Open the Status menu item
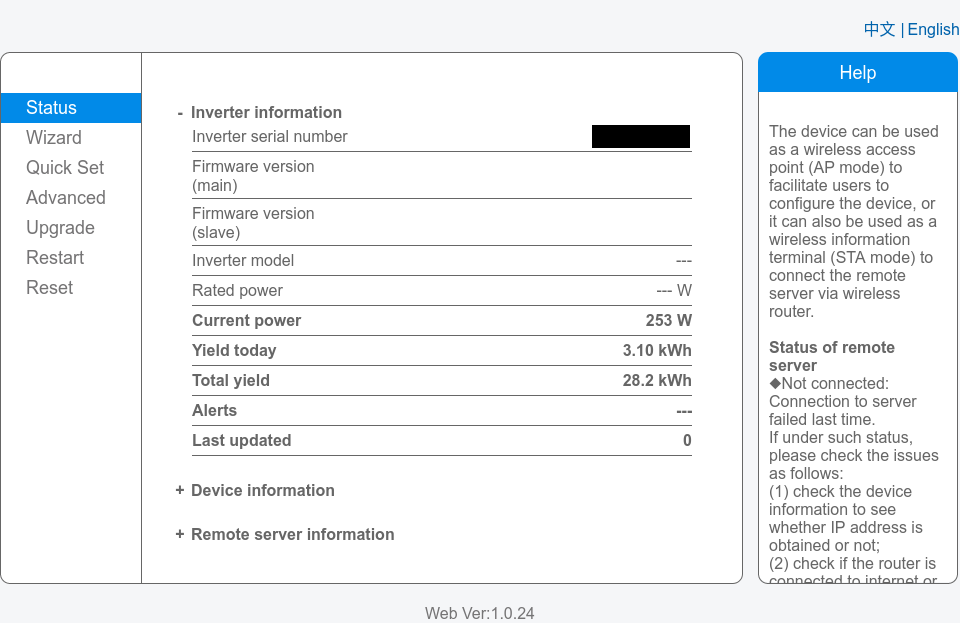The width and height of the screenshot is (960, 623). pos(52,108)
